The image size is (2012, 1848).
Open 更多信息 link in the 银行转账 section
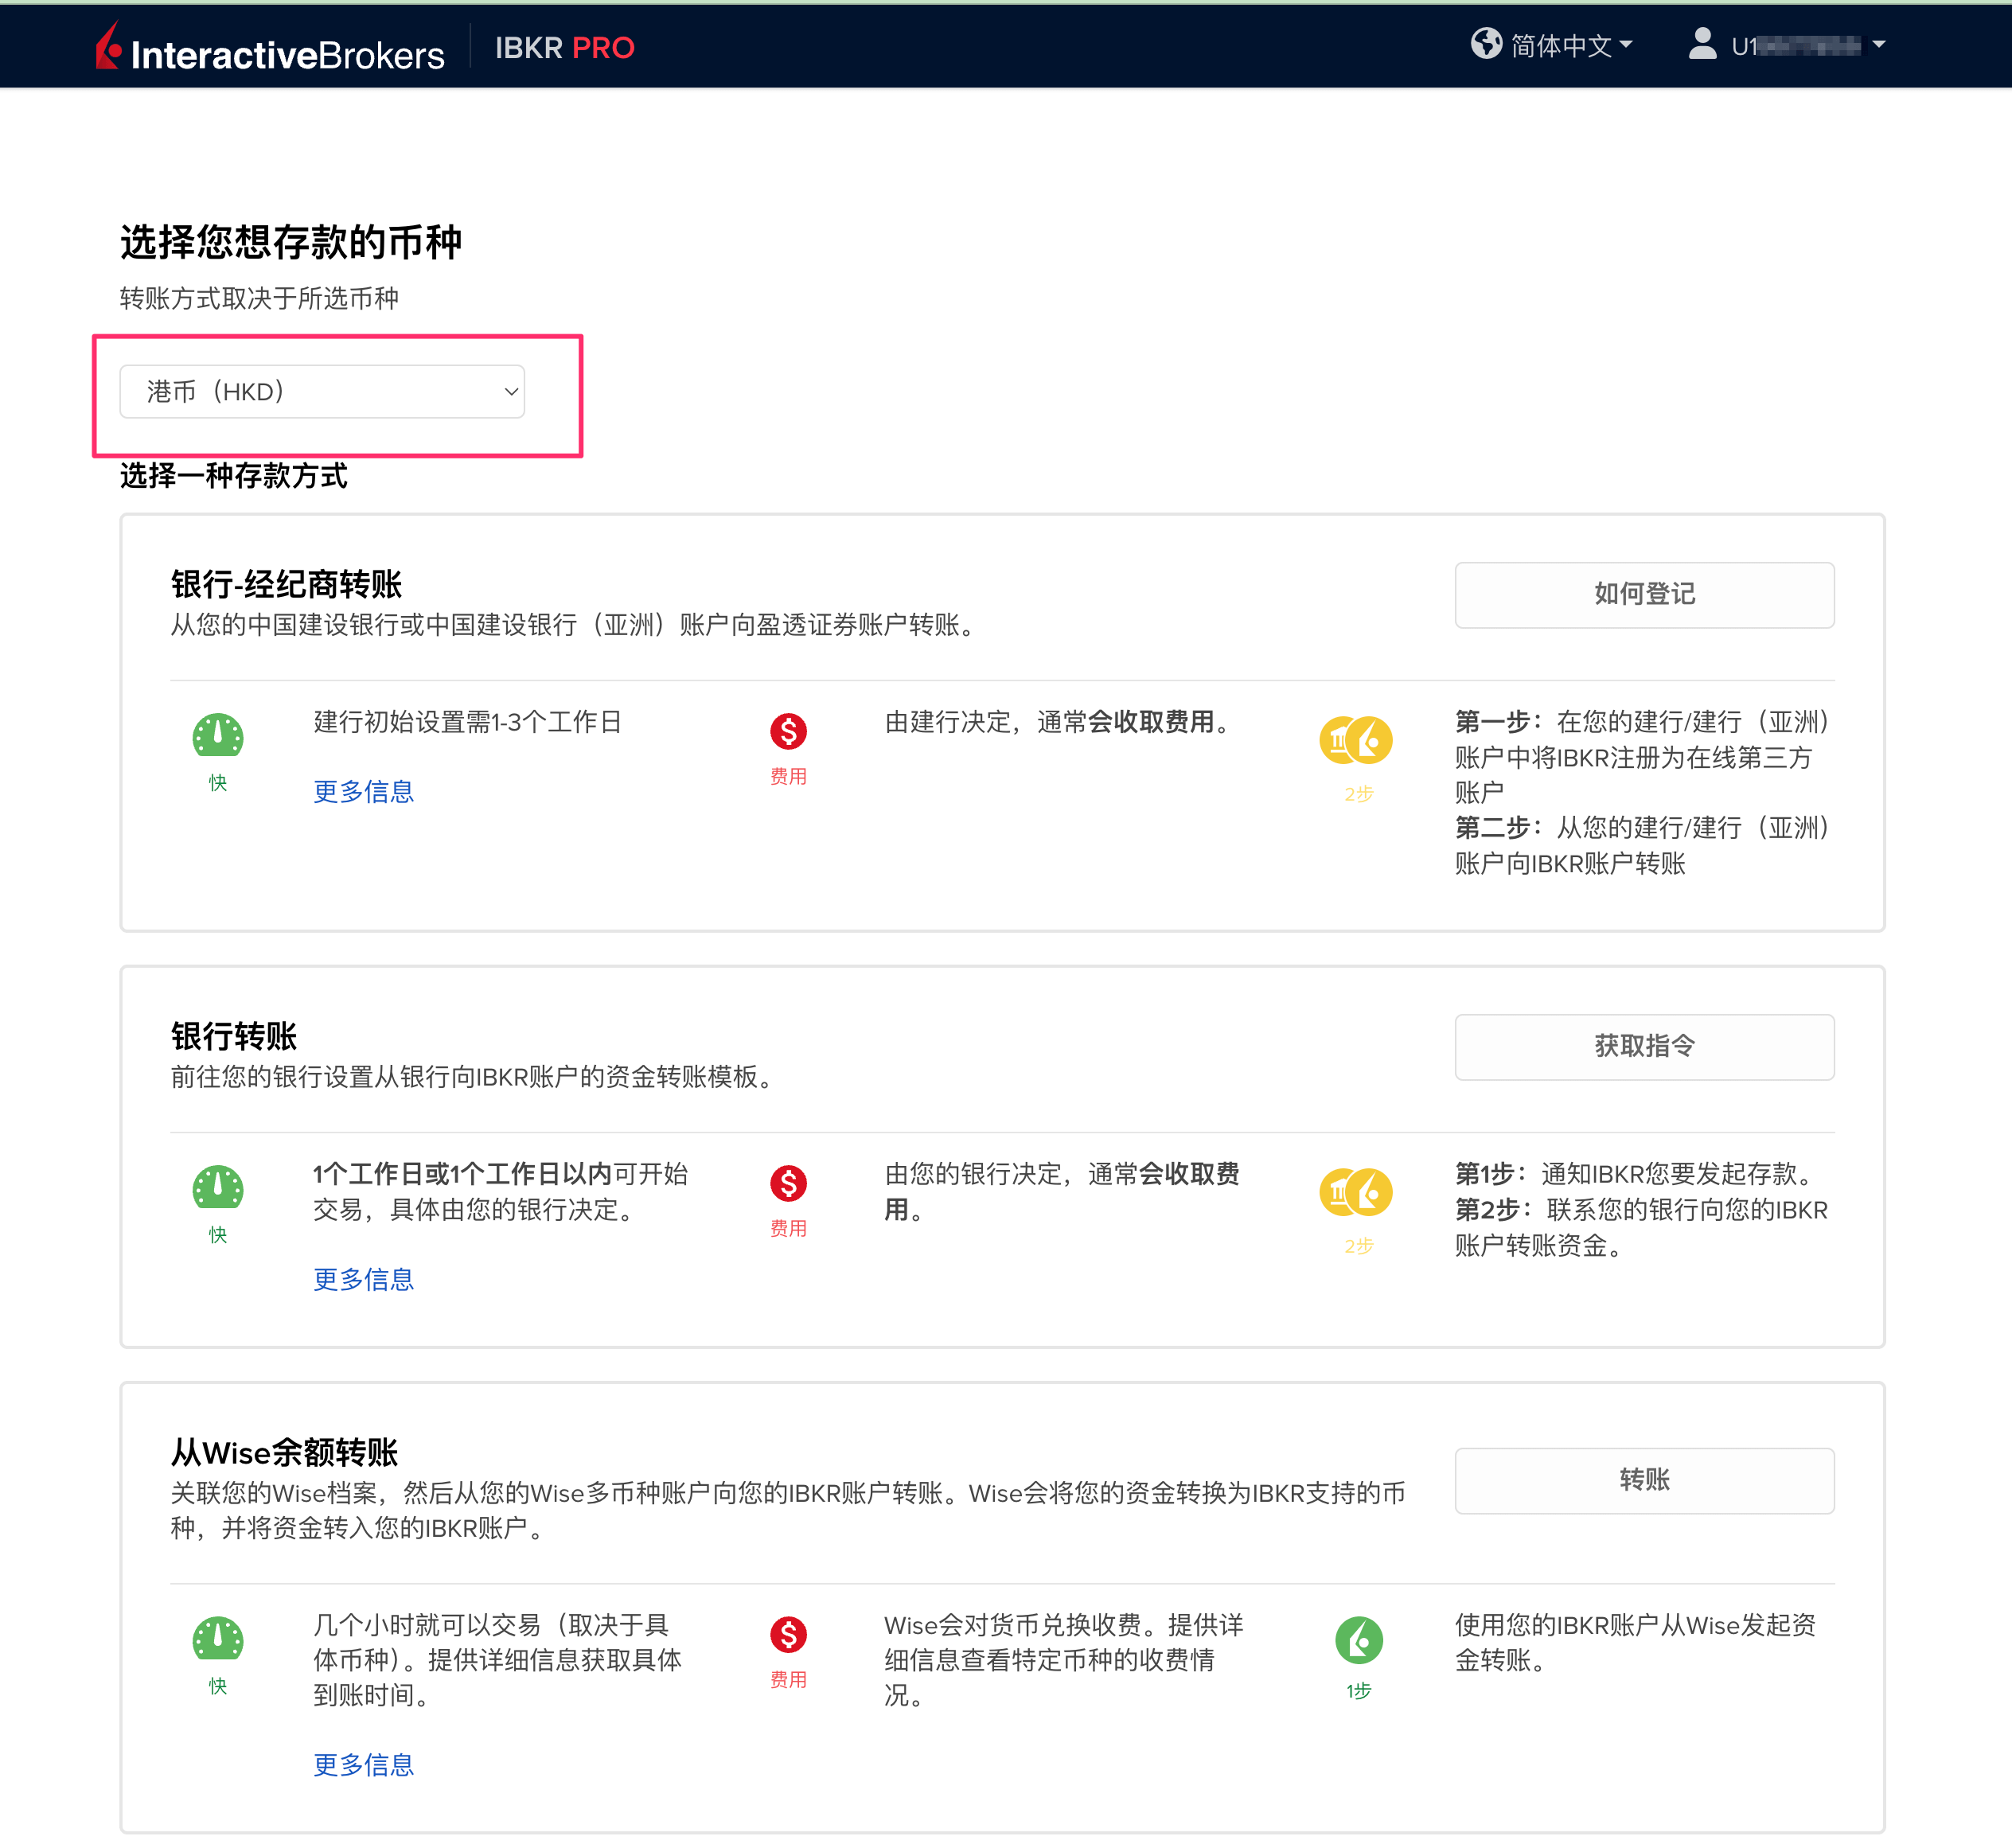[362, 1280]
